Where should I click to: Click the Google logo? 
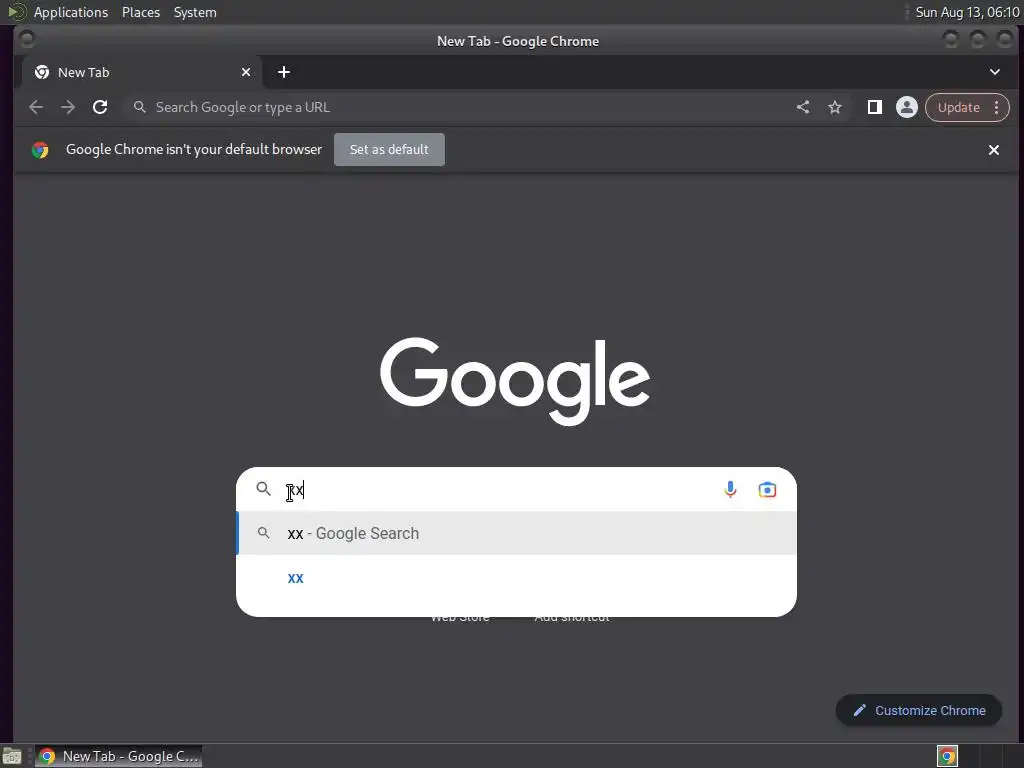[x=515, y=381]
